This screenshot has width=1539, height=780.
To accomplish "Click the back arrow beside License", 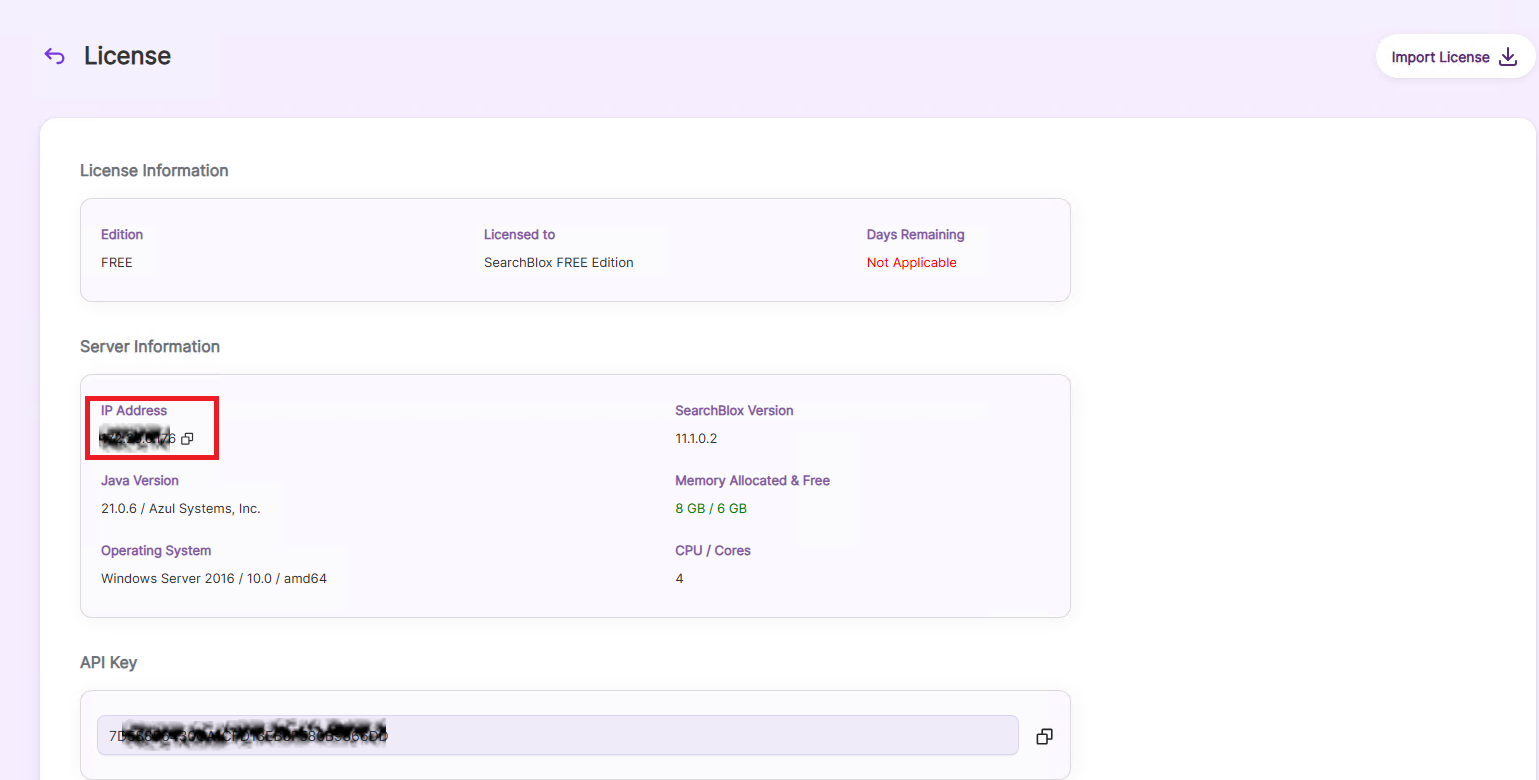I will pyautogui.click(x=54, y=56).
